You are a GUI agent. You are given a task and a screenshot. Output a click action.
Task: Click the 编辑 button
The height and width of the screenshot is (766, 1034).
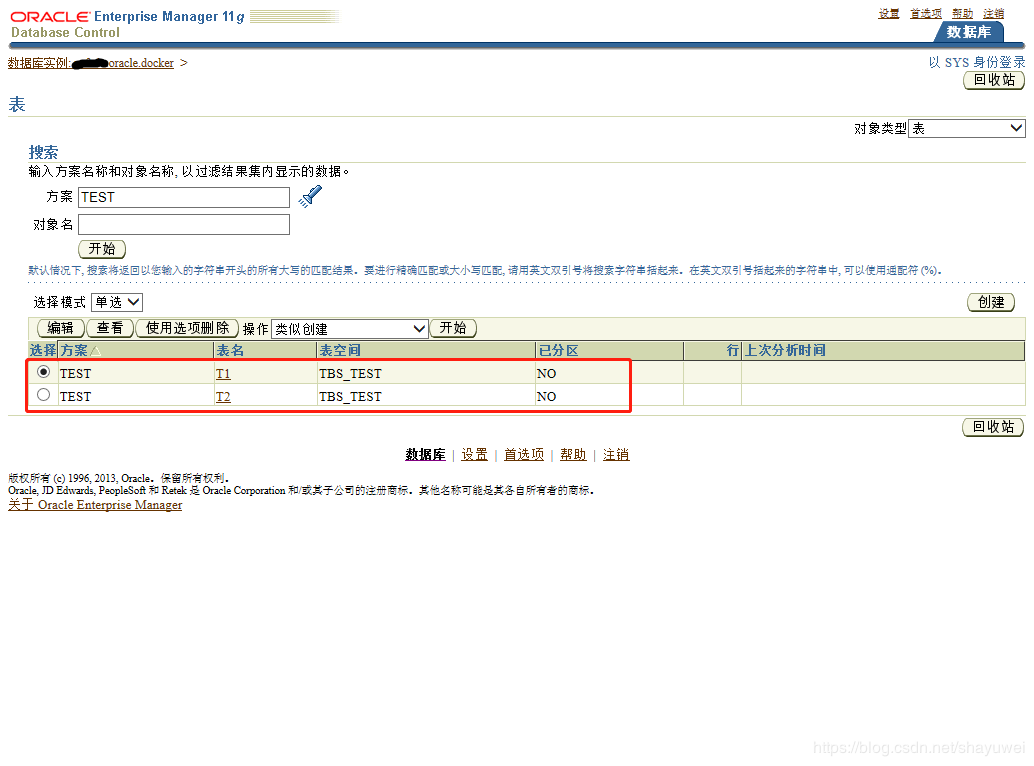(61, 328)
